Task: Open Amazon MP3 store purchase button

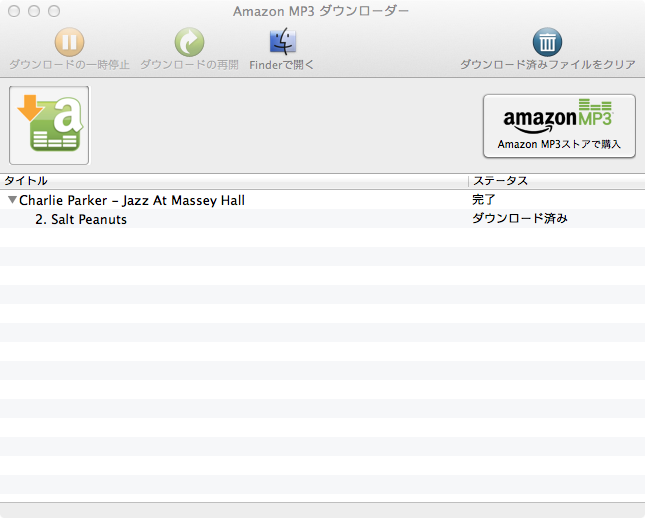Action: (559, 126)
